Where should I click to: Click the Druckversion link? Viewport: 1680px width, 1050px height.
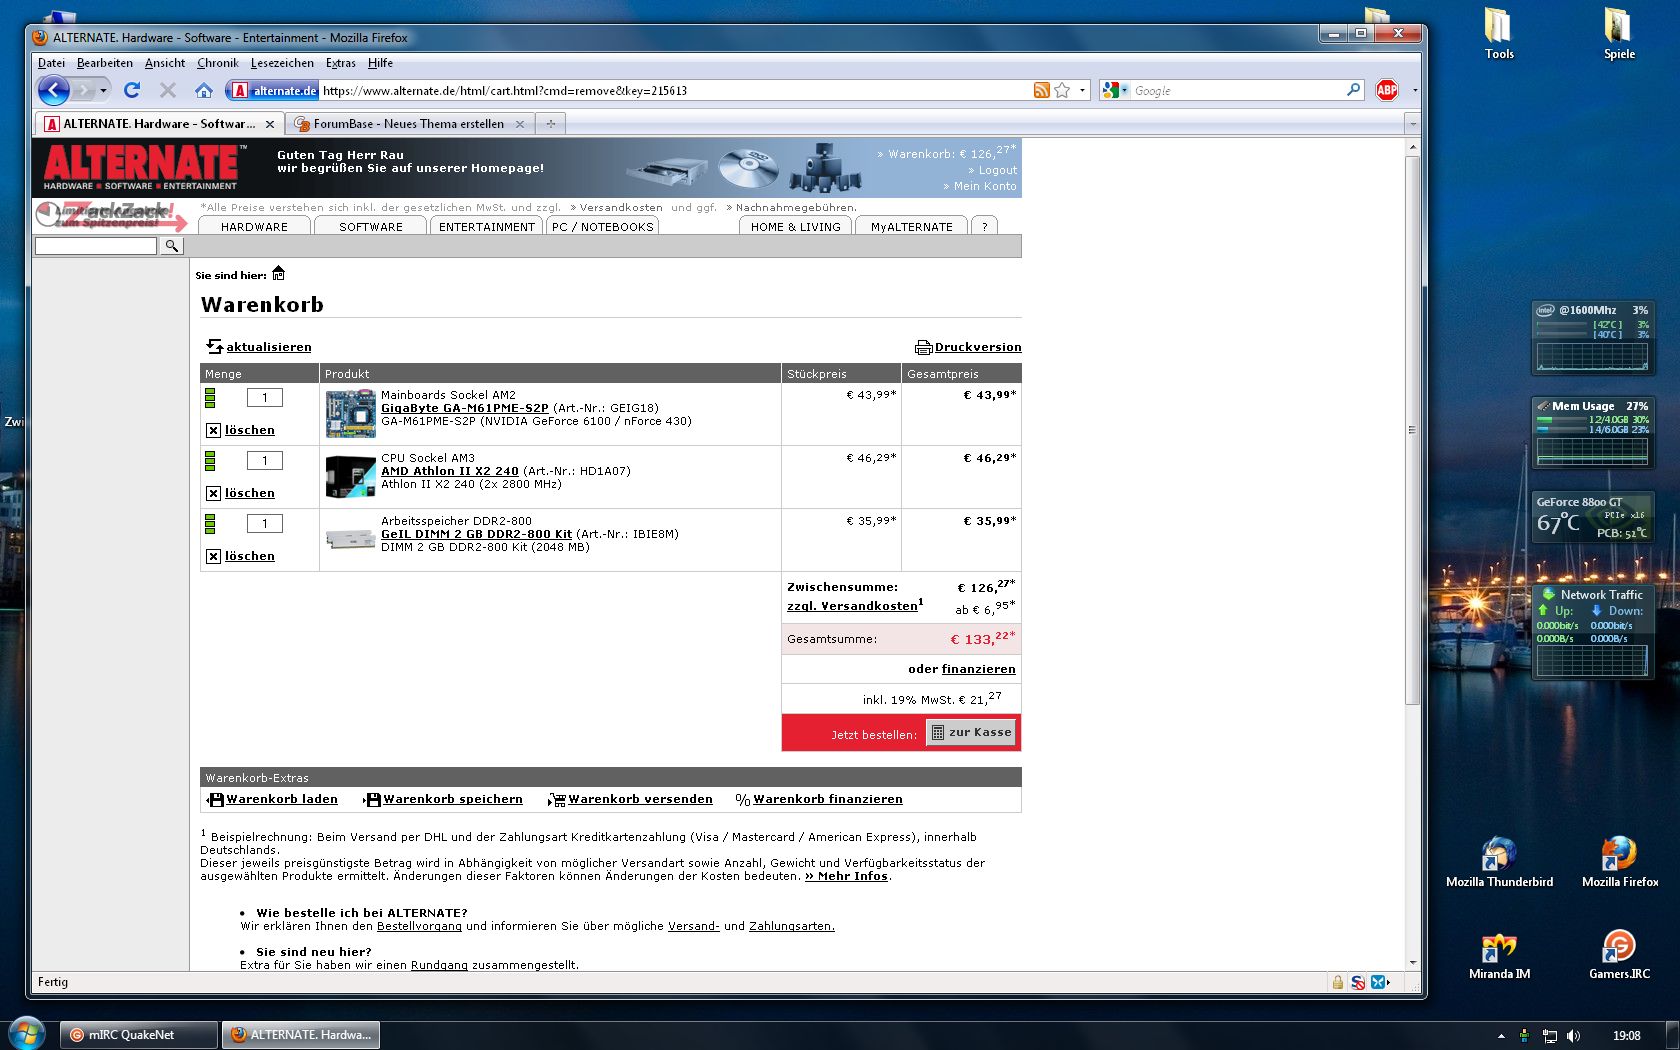click(x=978, y=347)
